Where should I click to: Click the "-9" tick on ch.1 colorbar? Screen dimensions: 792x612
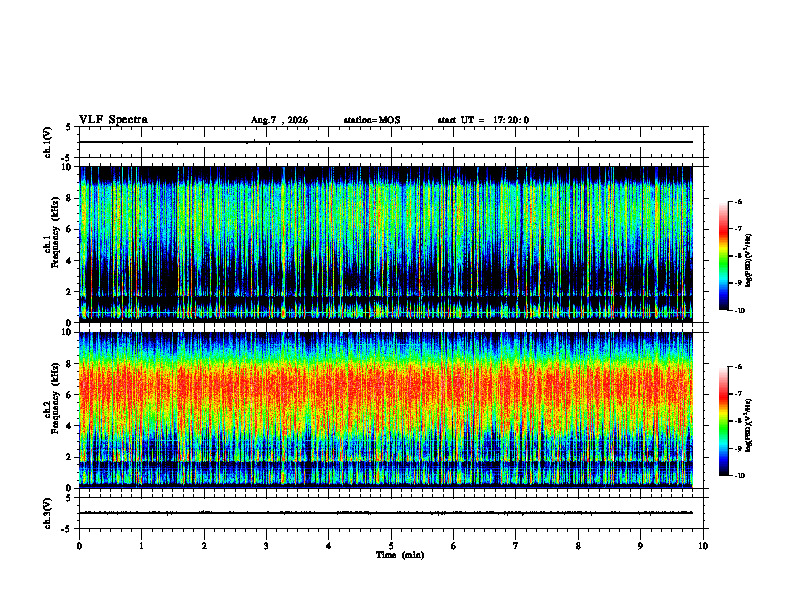(x=738, y=283)
